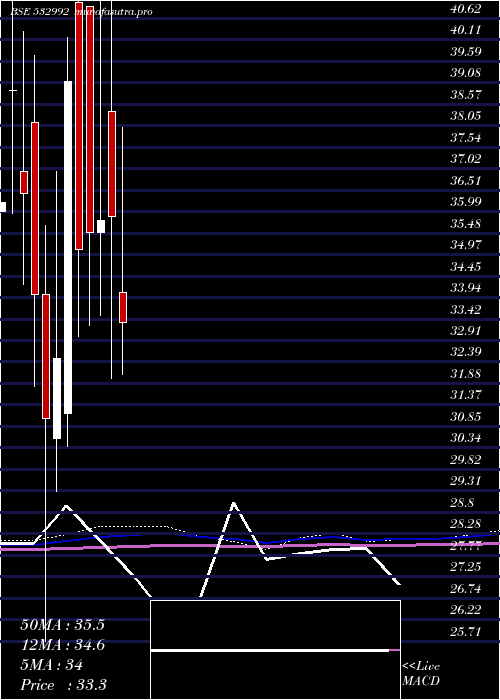The image size is (500, 700).
Task: Select the 25.71 price axis label
Action: pos(466,632)
